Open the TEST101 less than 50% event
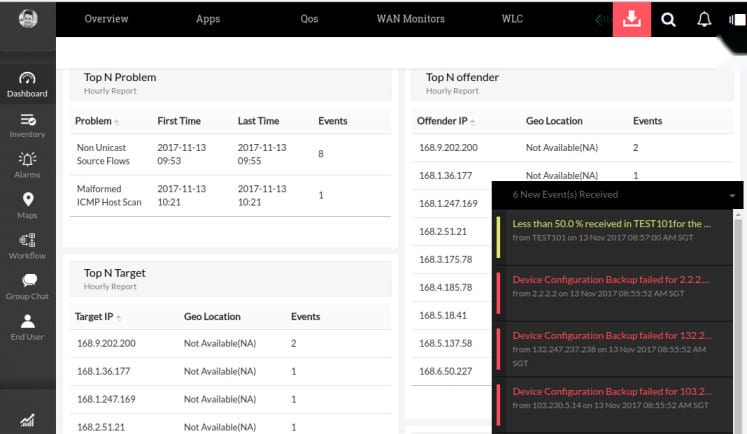The height and width of the screenshot is (434, 747). [611, 223]
